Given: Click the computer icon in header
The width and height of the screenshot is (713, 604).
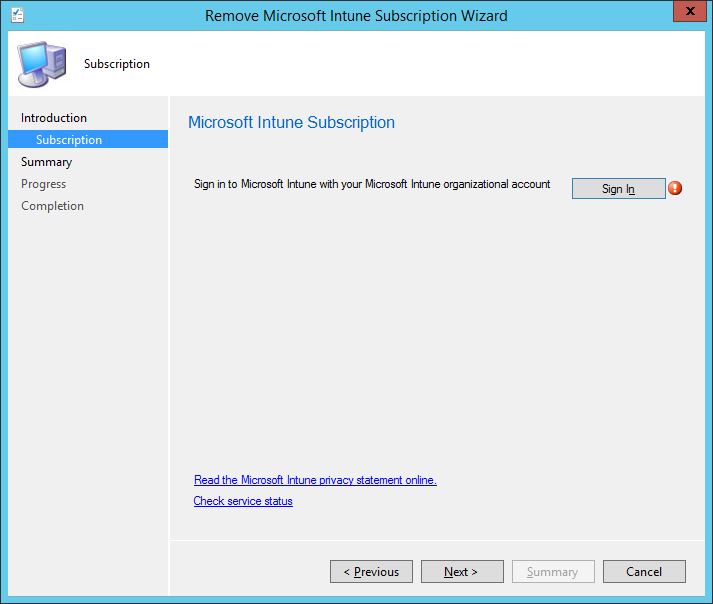Looking at the screenshot, I should click(x=42, y=64).
